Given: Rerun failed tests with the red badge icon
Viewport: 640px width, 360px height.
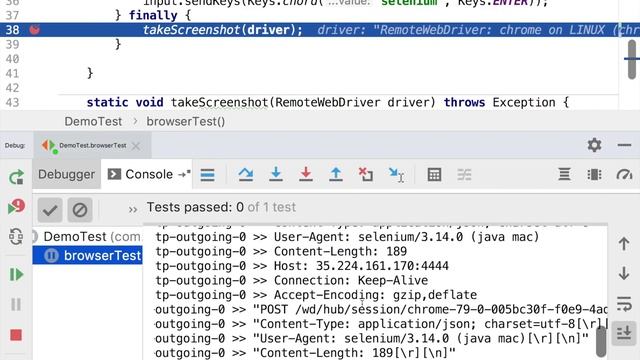Looking at the screenshot, I should pyautogui.click(x=16, y=206).
